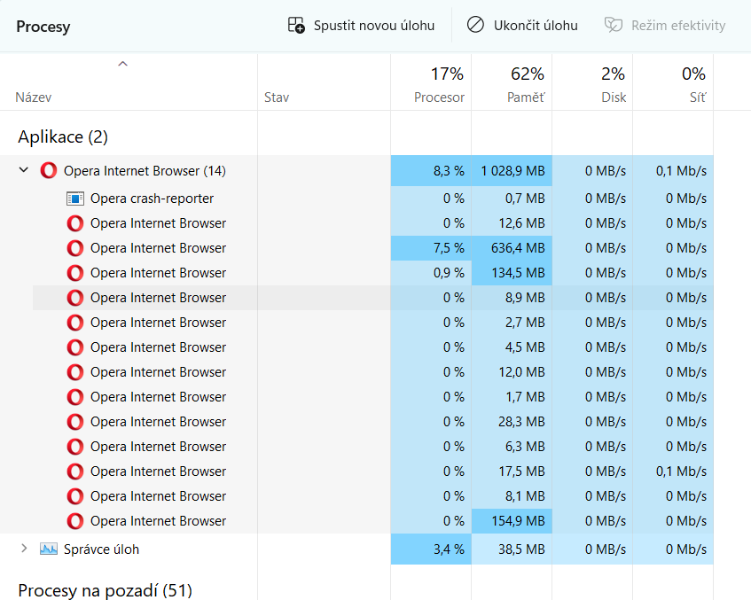The width and height of the screenshot is (751, 600).
Task: Click the 8,9 MB memory cell
Action: coord(512,298)
